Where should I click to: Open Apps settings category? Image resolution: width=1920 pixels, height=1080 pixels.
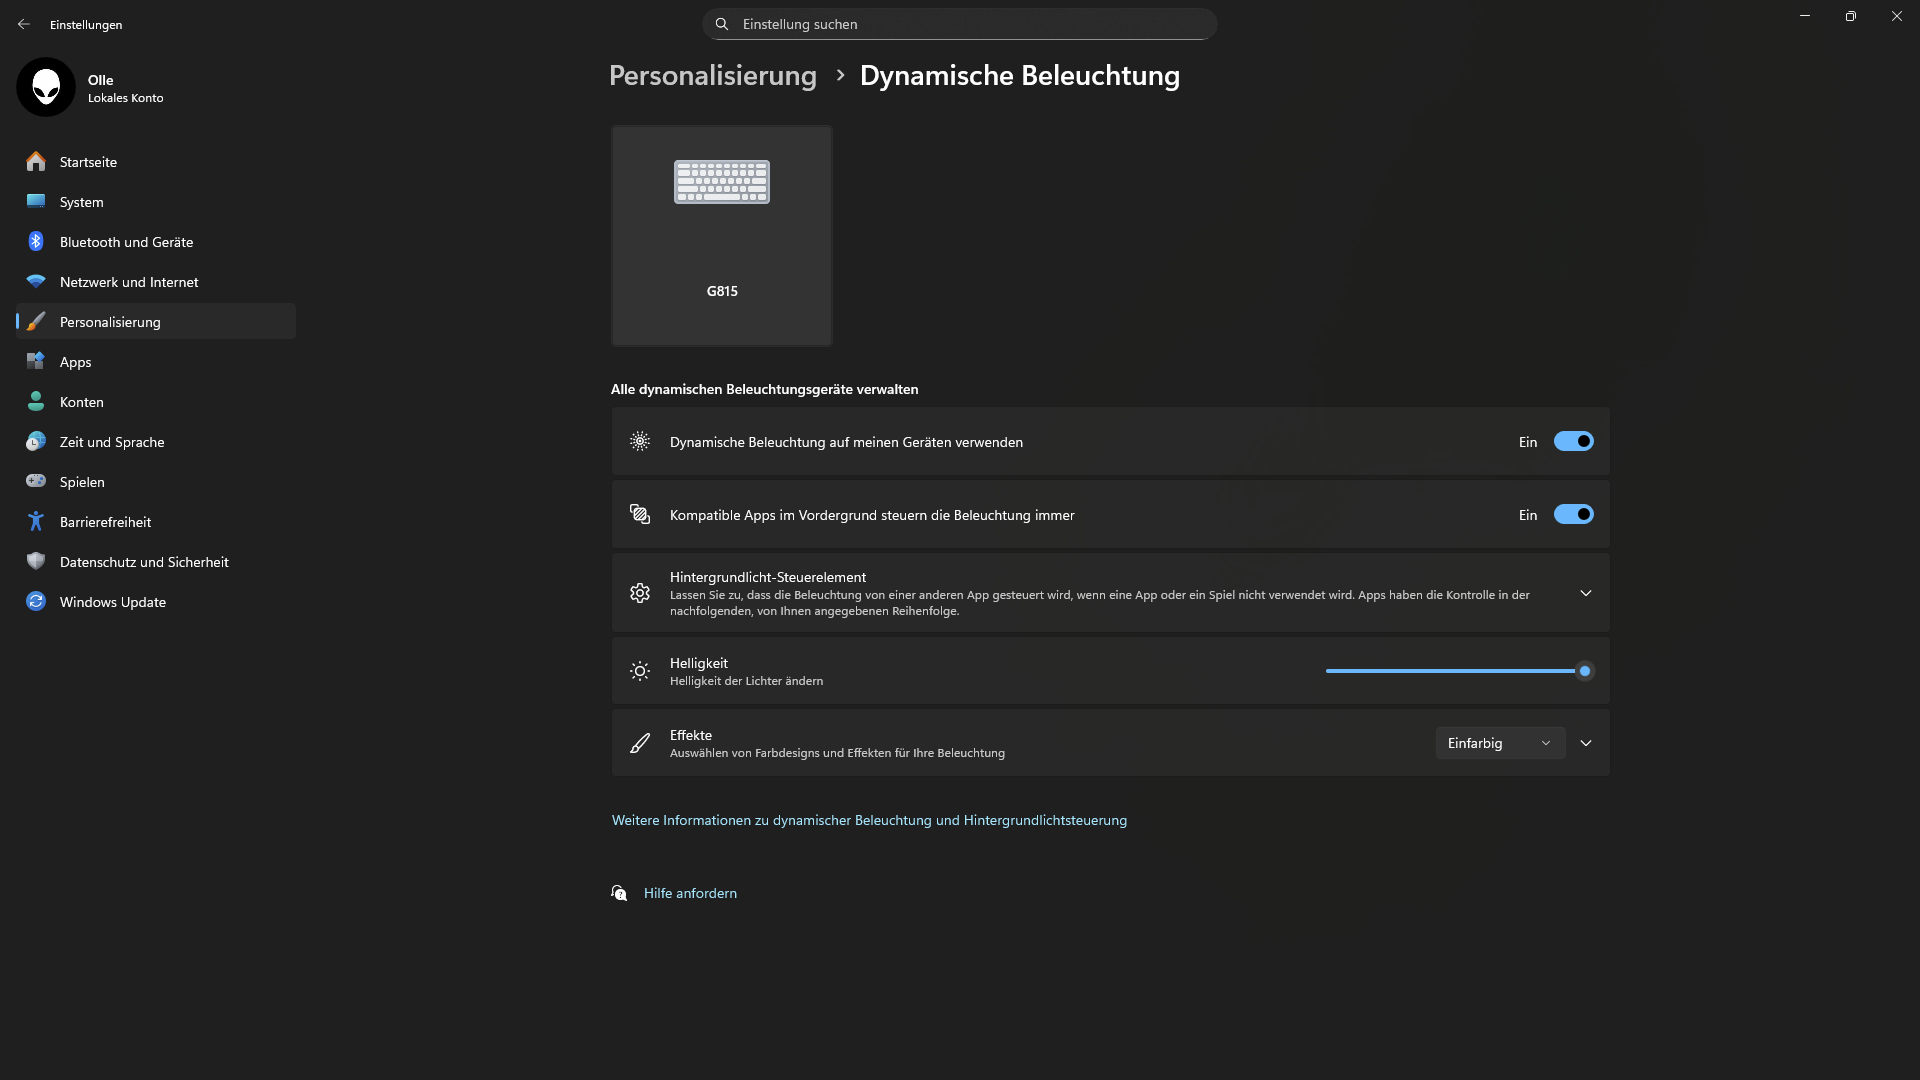click(x=76, y=362)
